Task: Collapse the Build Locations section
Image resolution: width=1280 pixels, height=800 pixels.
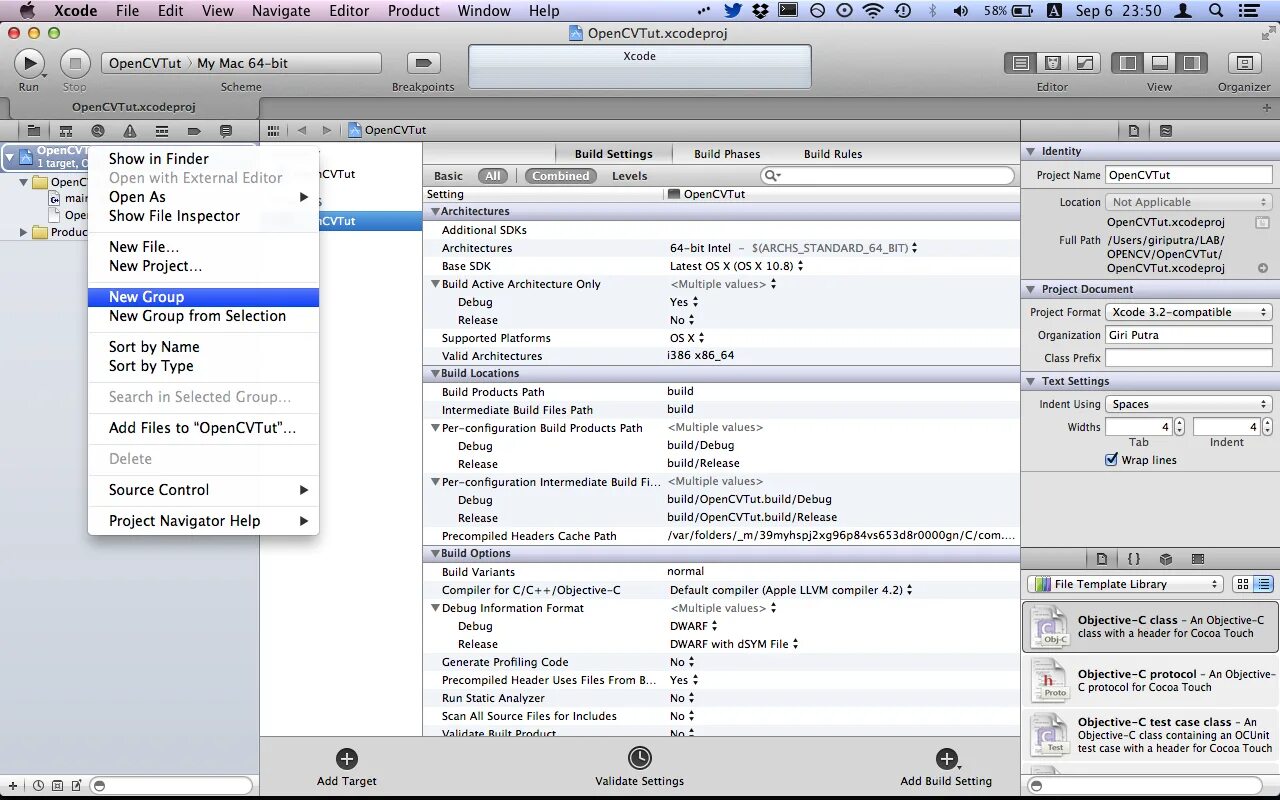Action: (435, 374)
